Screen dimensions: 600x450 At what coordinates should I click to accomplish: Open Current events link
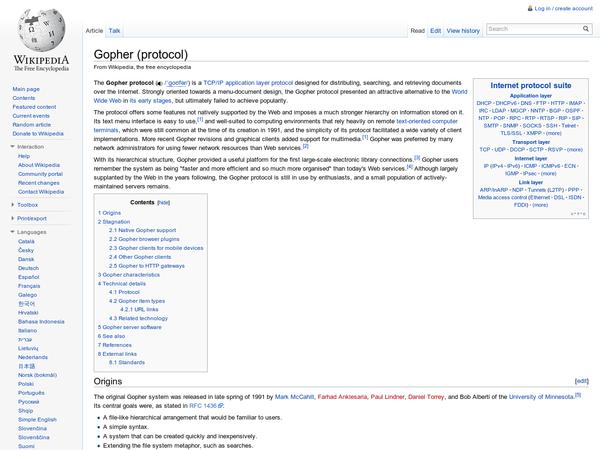pos(31,116)
